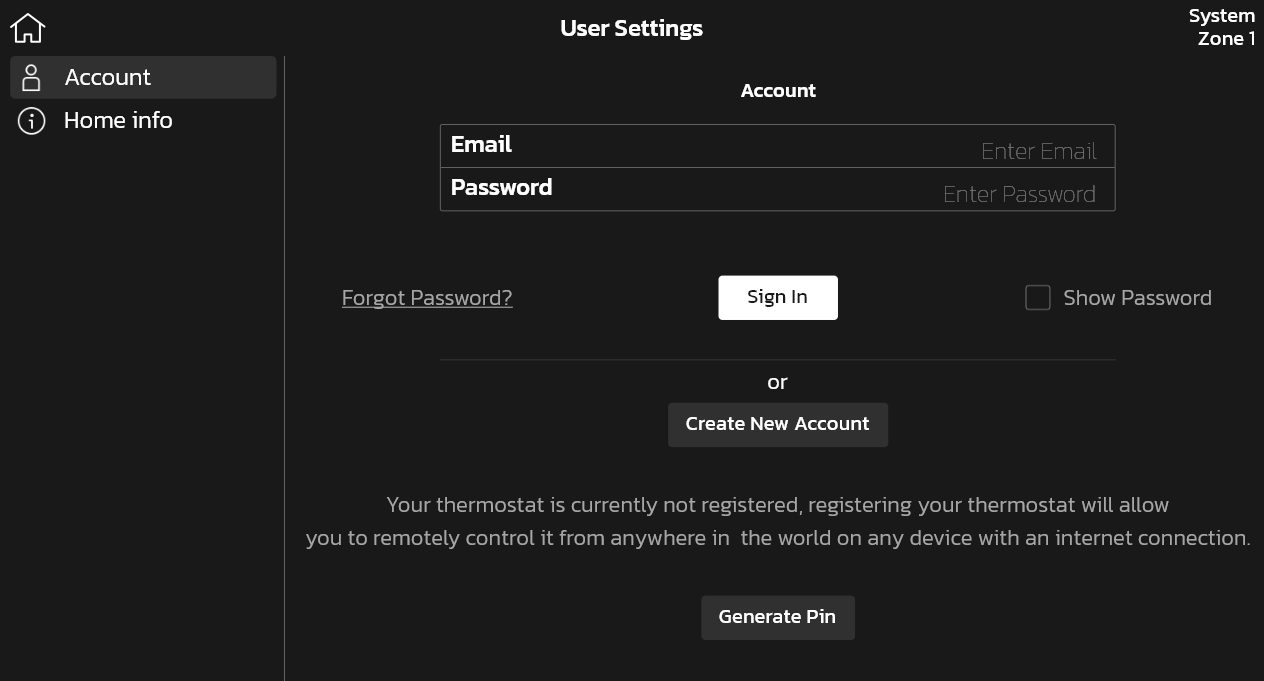
Task: Enable the Show Password checkbox
Action: pos(1038,298)
